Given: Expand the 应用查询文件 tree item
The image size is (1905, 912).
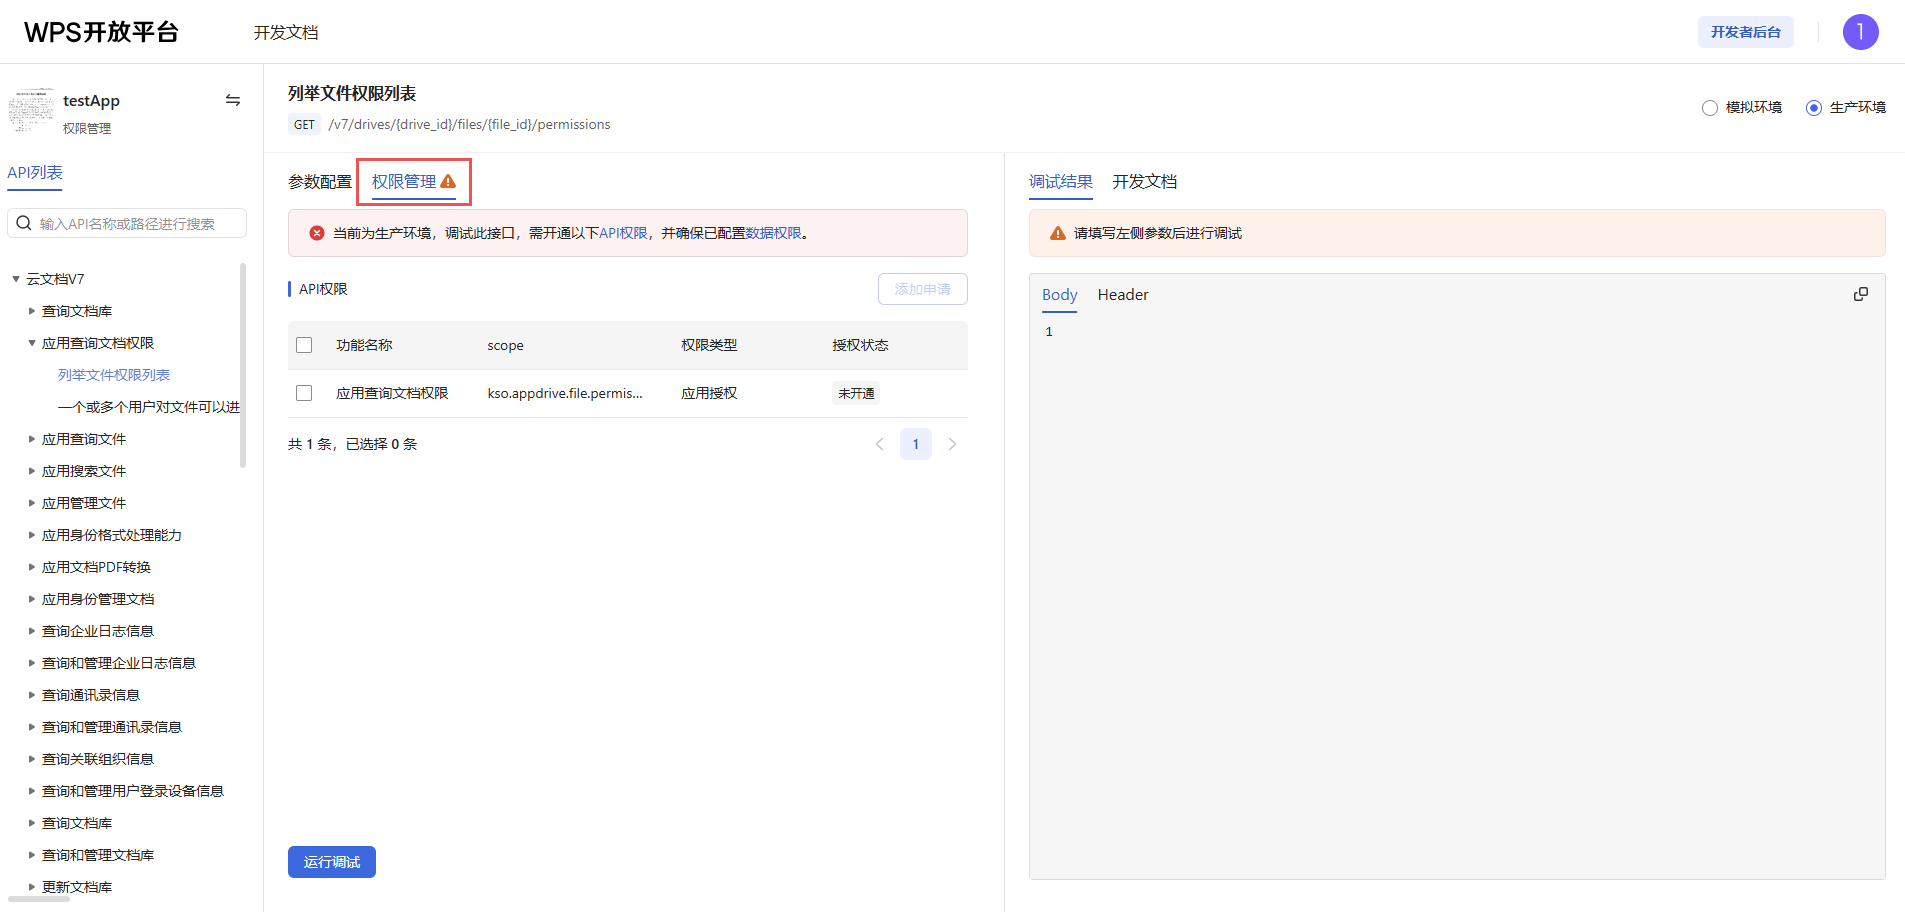Looking at the screenshot, I should pos(32,439).
